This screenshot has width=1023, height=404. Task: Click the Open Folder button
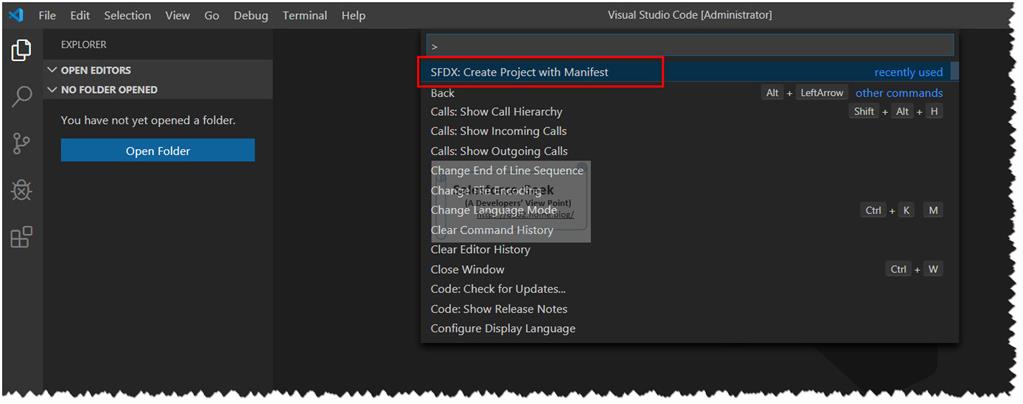click(x=158, y=151)
